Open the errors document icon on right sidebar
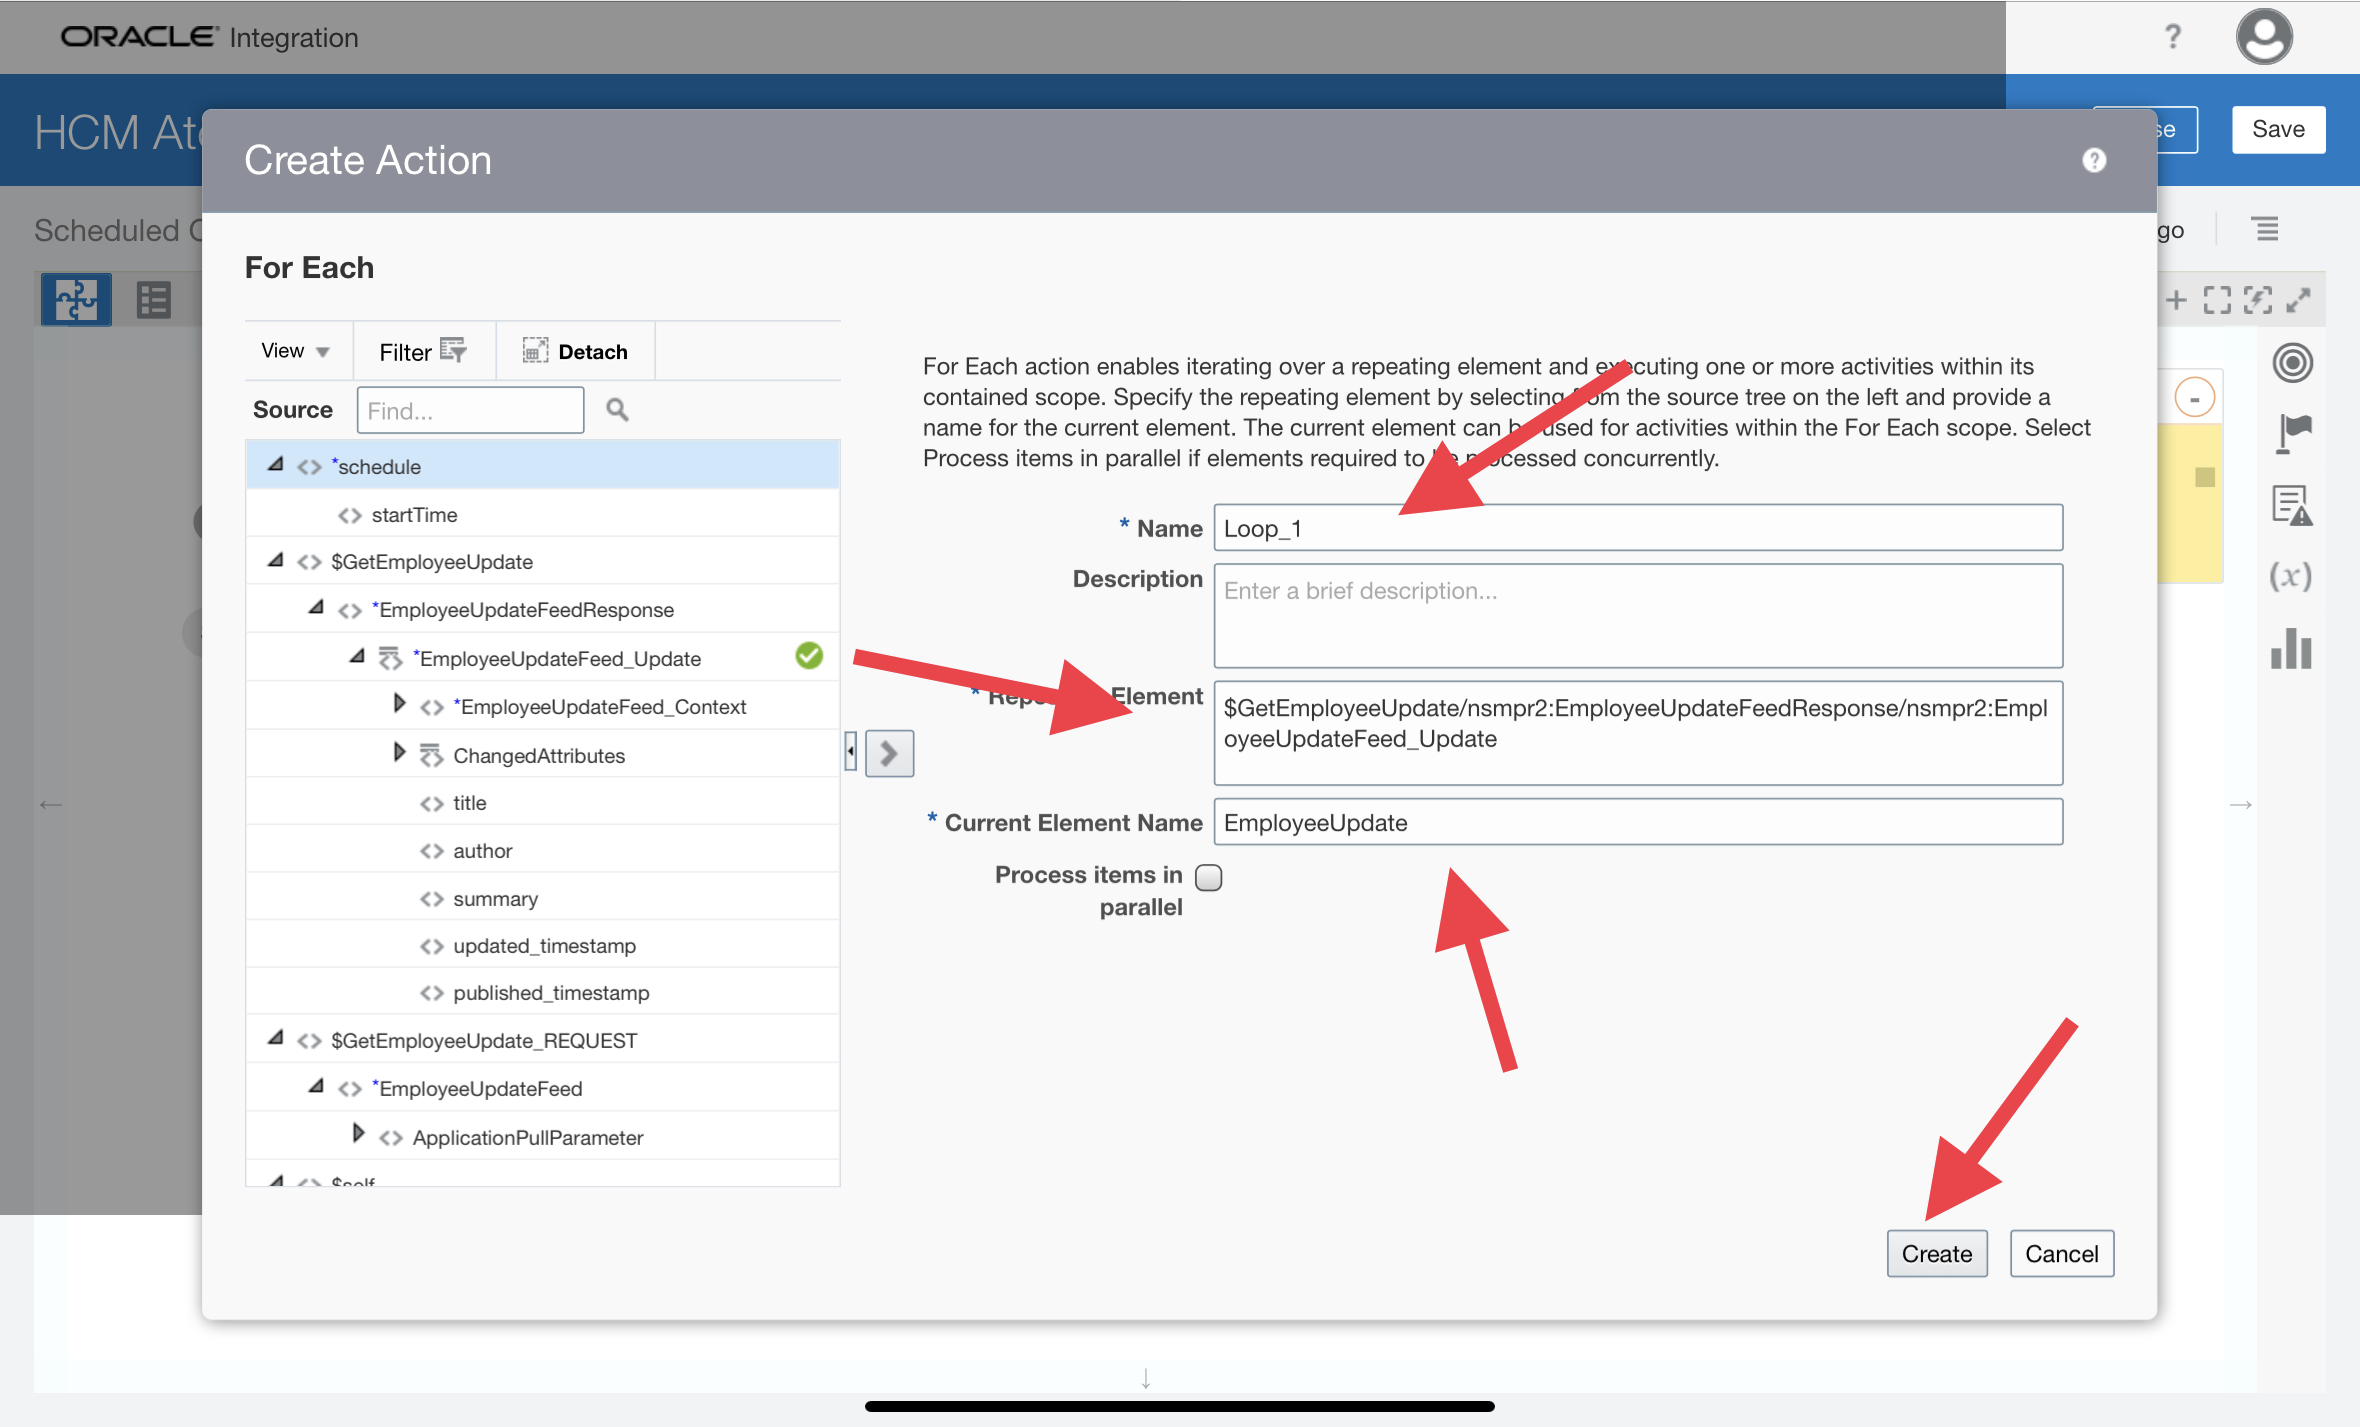The image size is (2360, 1427). click(2291, 505)
